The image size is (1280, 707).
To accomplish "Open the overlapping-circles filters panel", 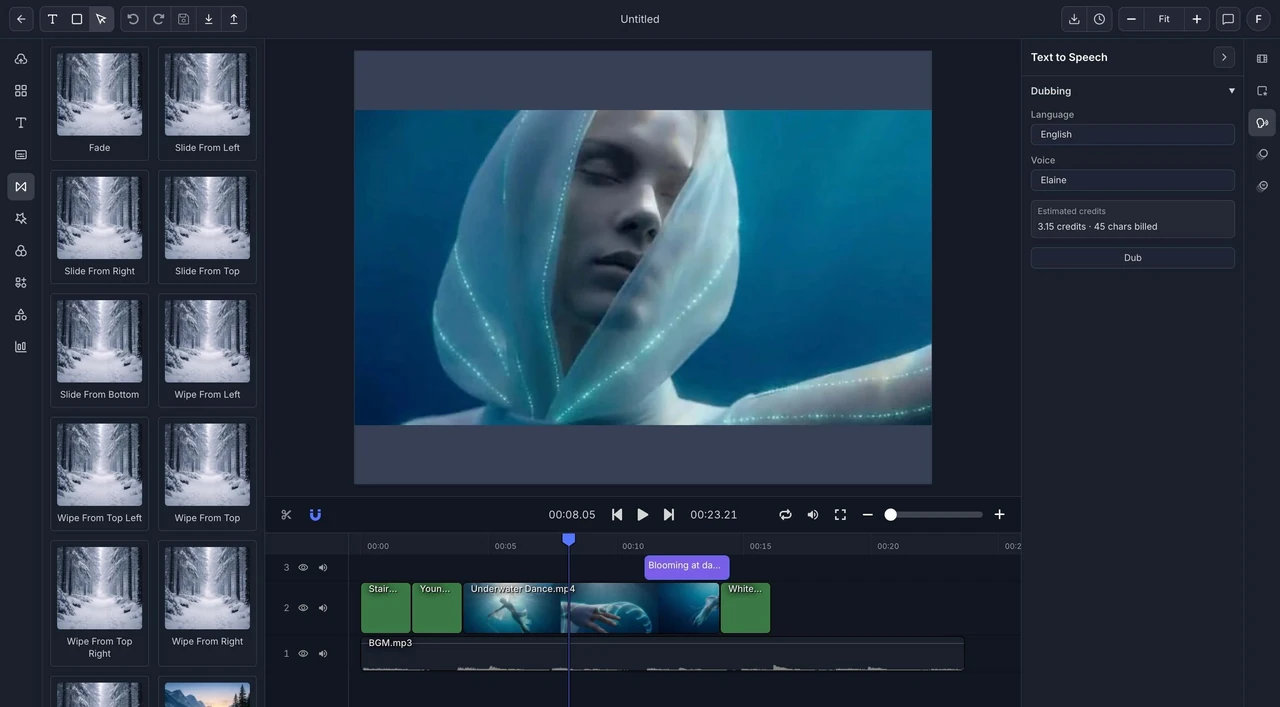I will (x=21, y=251).
